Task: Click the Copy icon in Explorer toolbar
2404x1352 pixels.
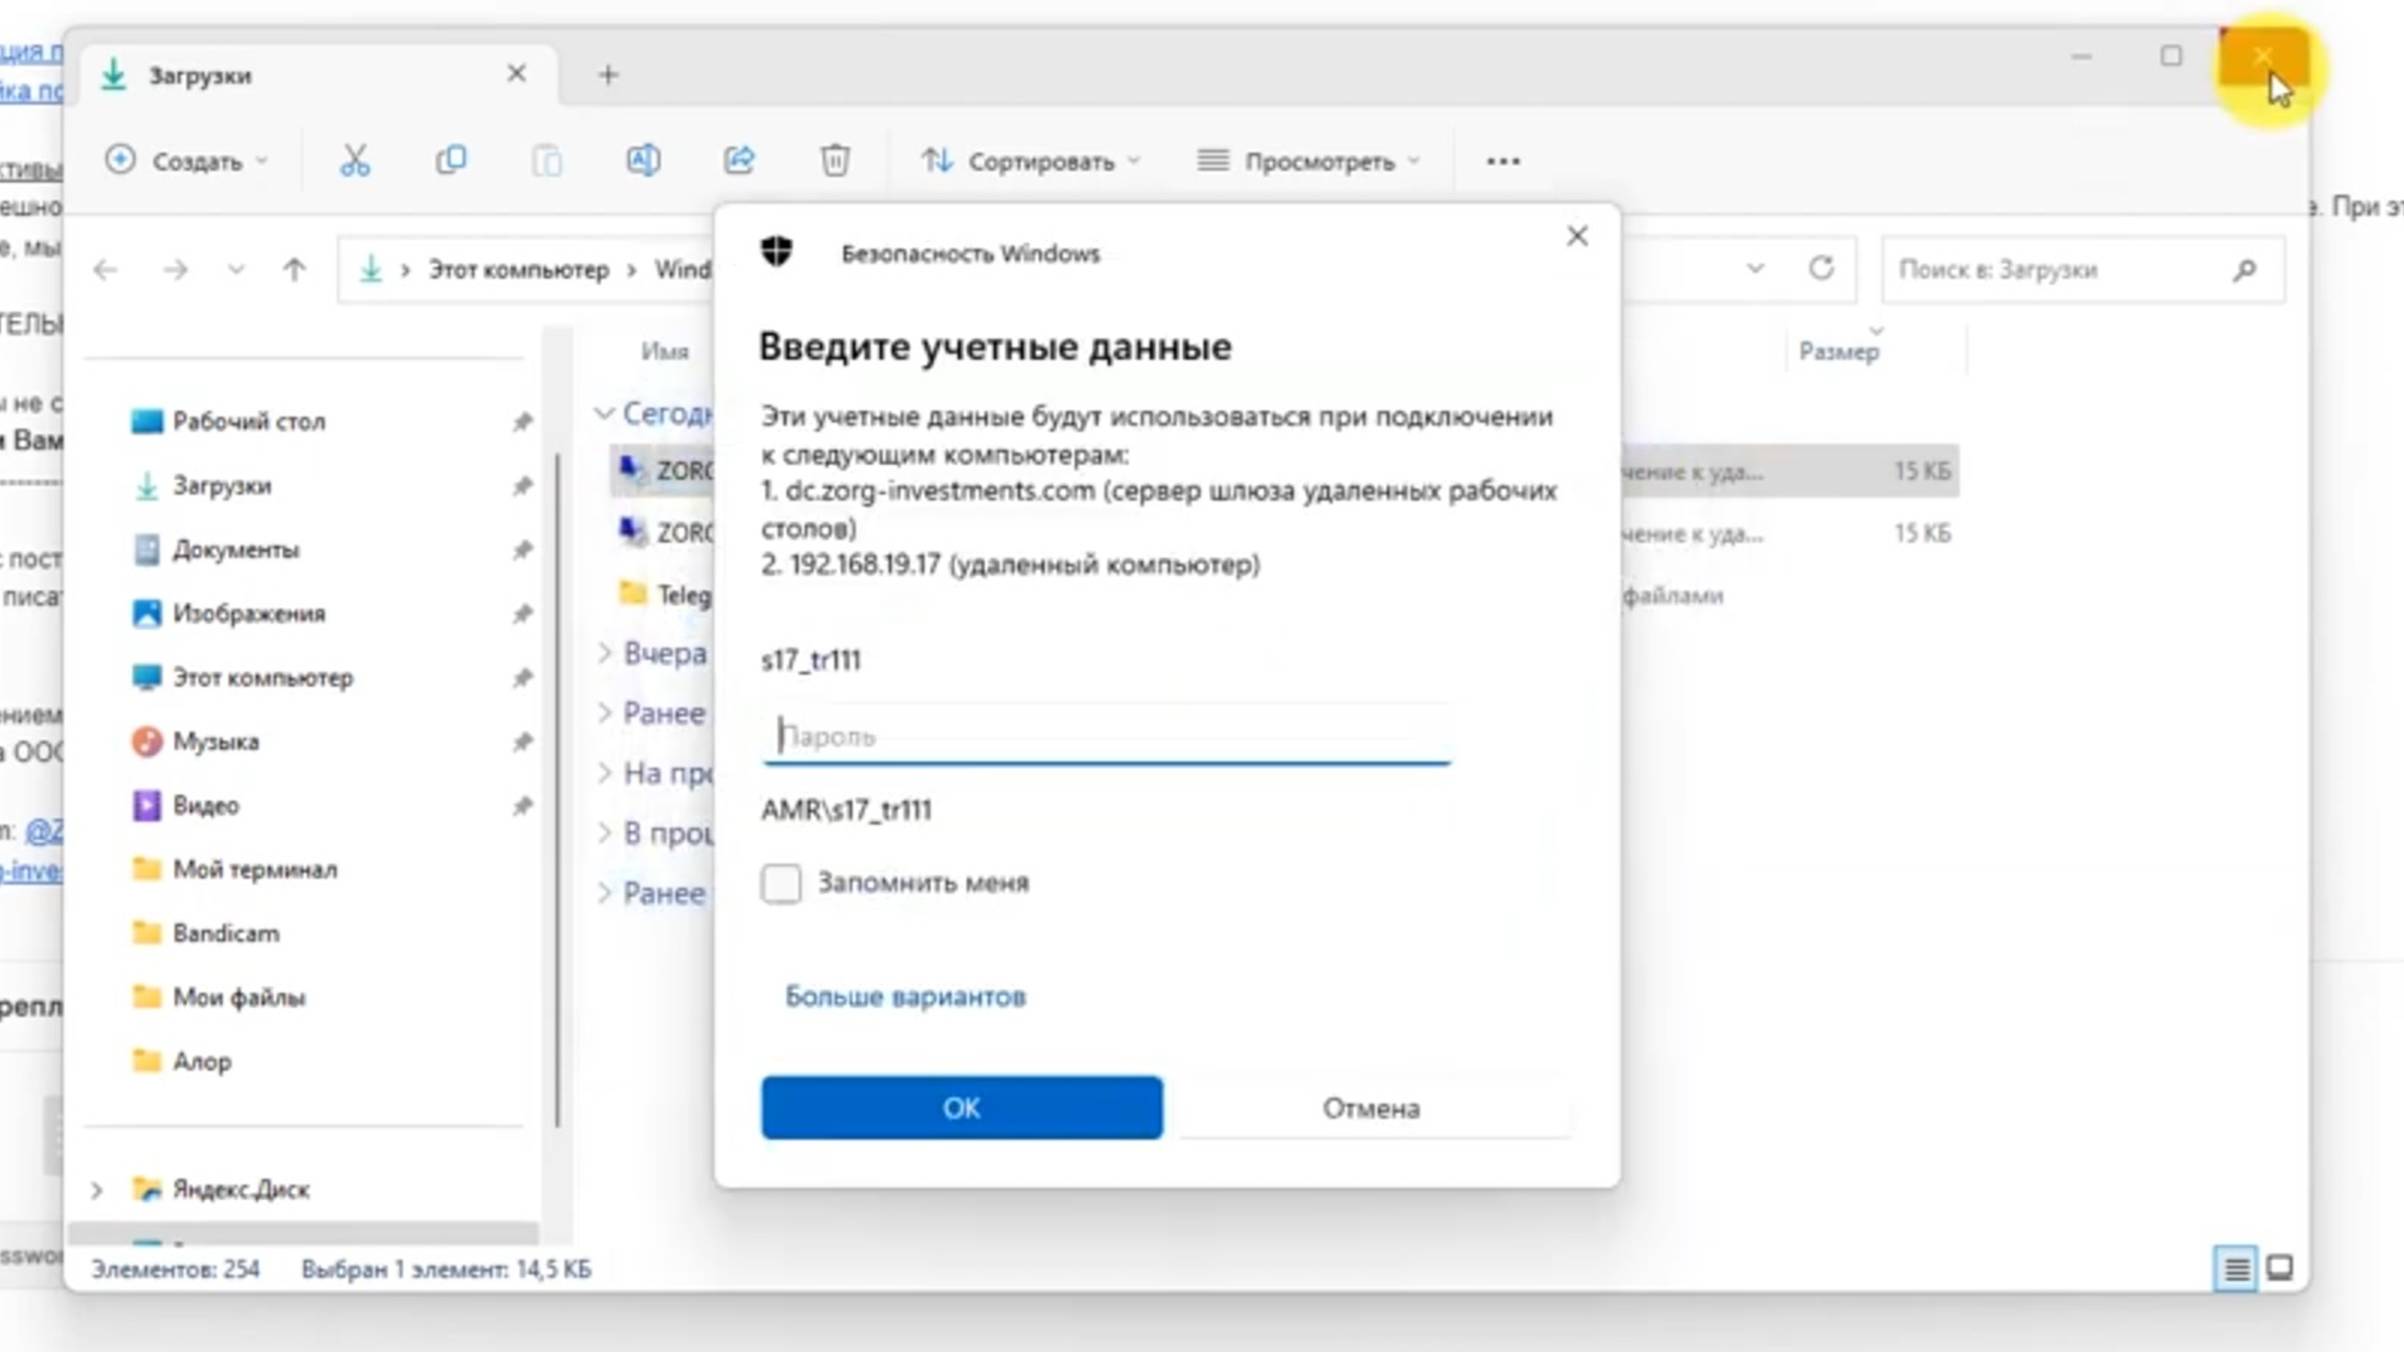Action: tap(451, 160)
